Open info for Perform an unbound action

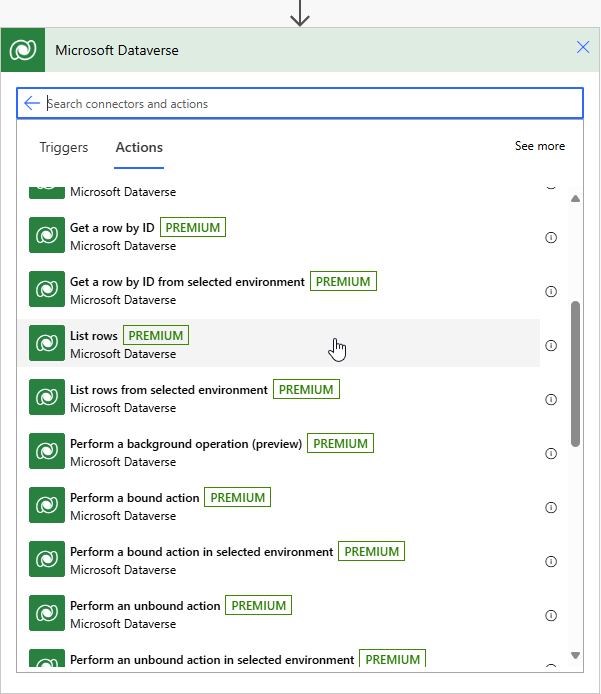coord(551,616)
